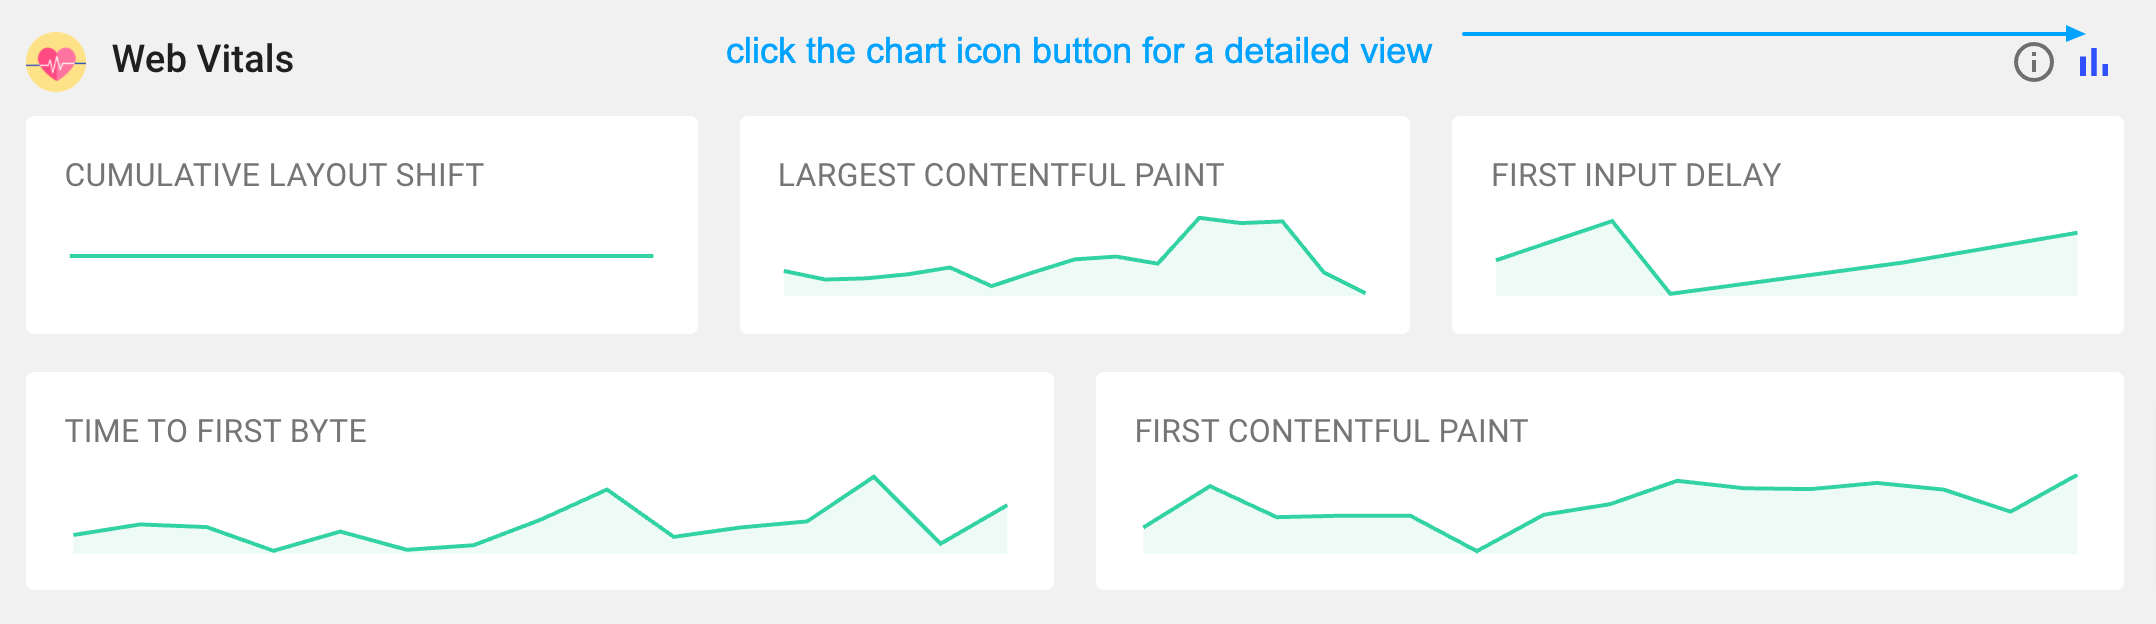Open the First Input Delay card
2156x624 pixels.
[x=1788, y=225]
